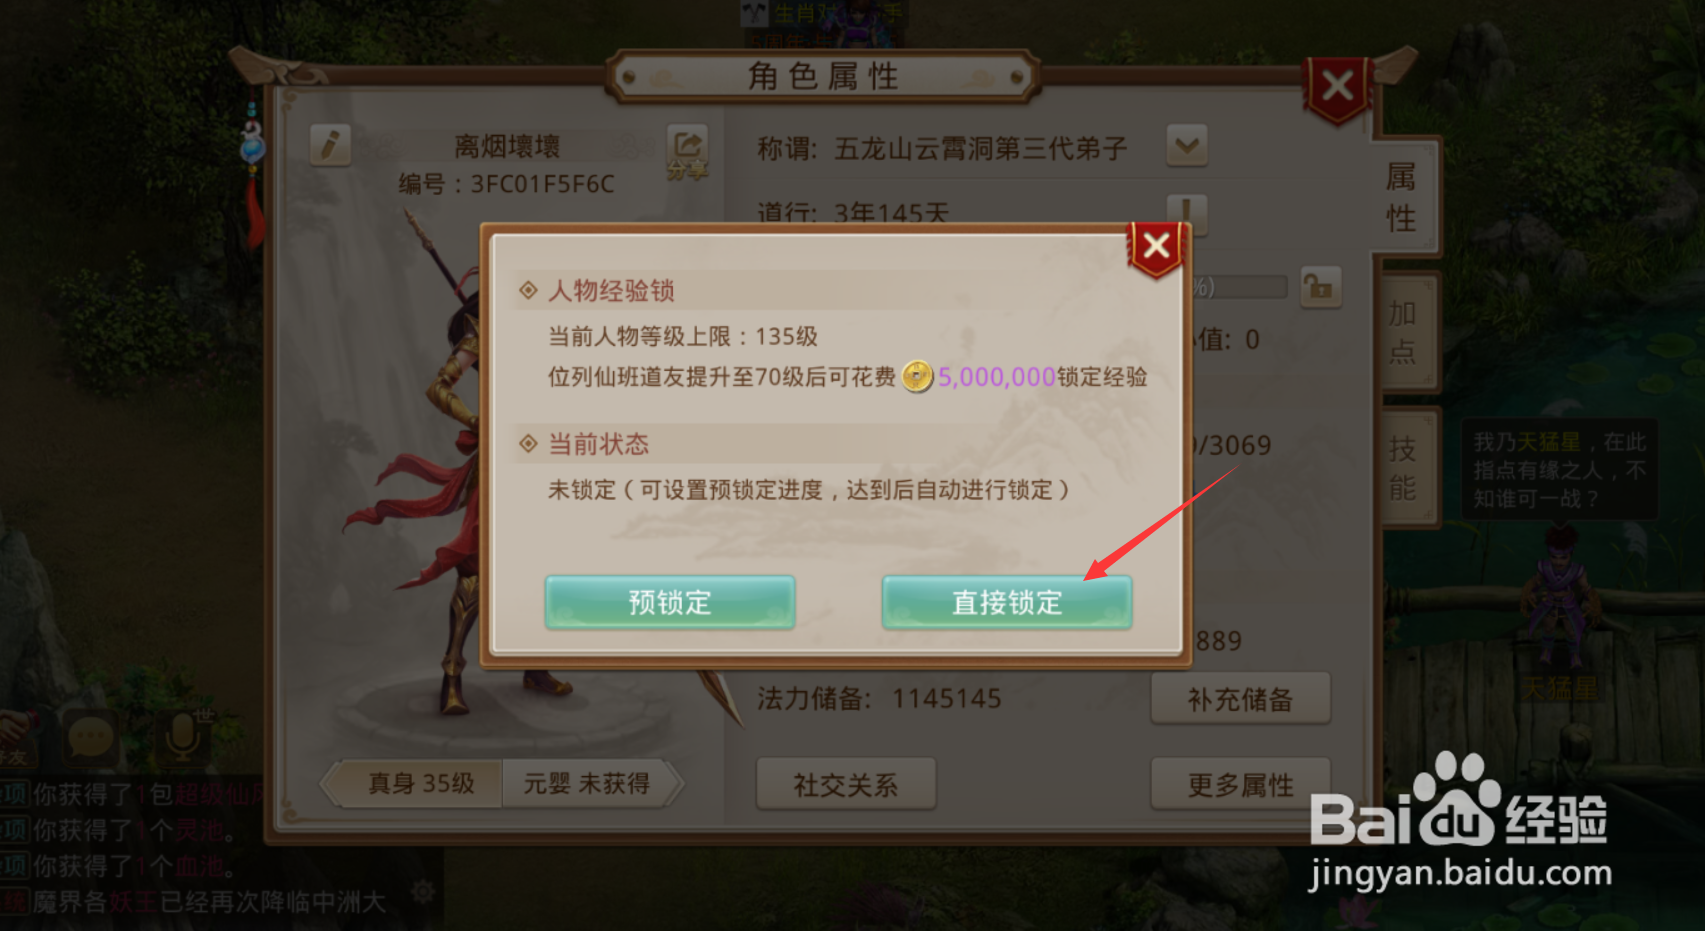Tap the microphone voice icon

(x=182, y=738)
